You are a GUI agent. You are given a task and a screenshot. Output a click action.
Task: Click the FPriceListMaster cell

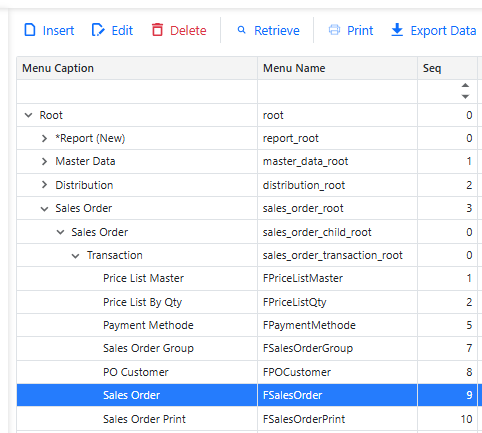coord(337,278)
